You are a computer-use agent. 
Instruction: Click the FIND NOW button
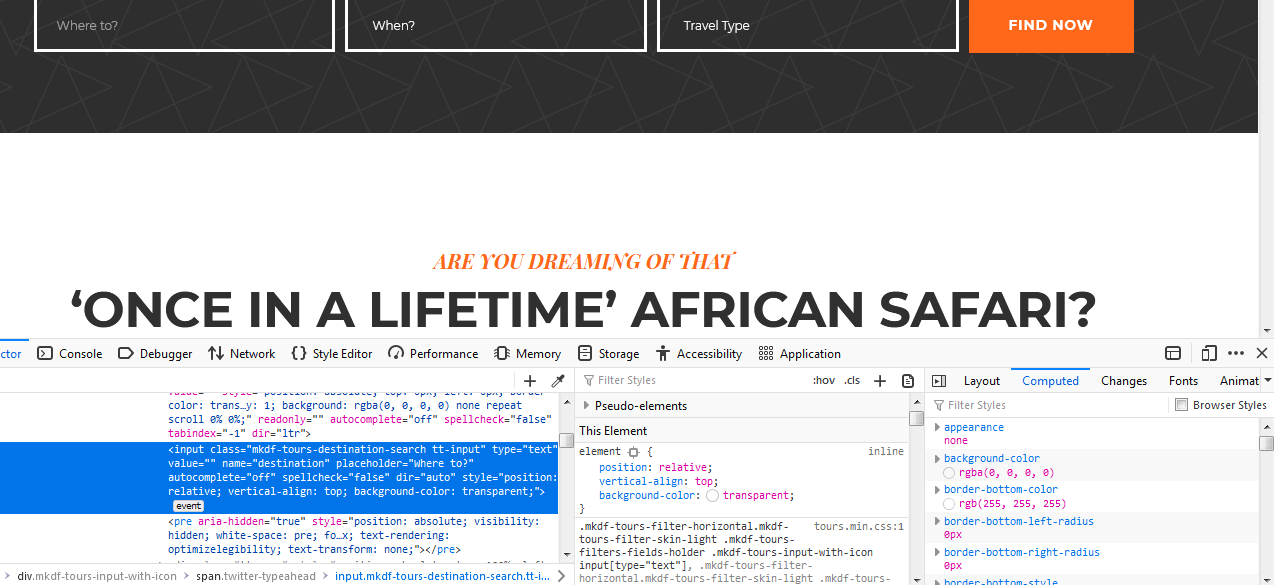click(x=1051, y=26)
